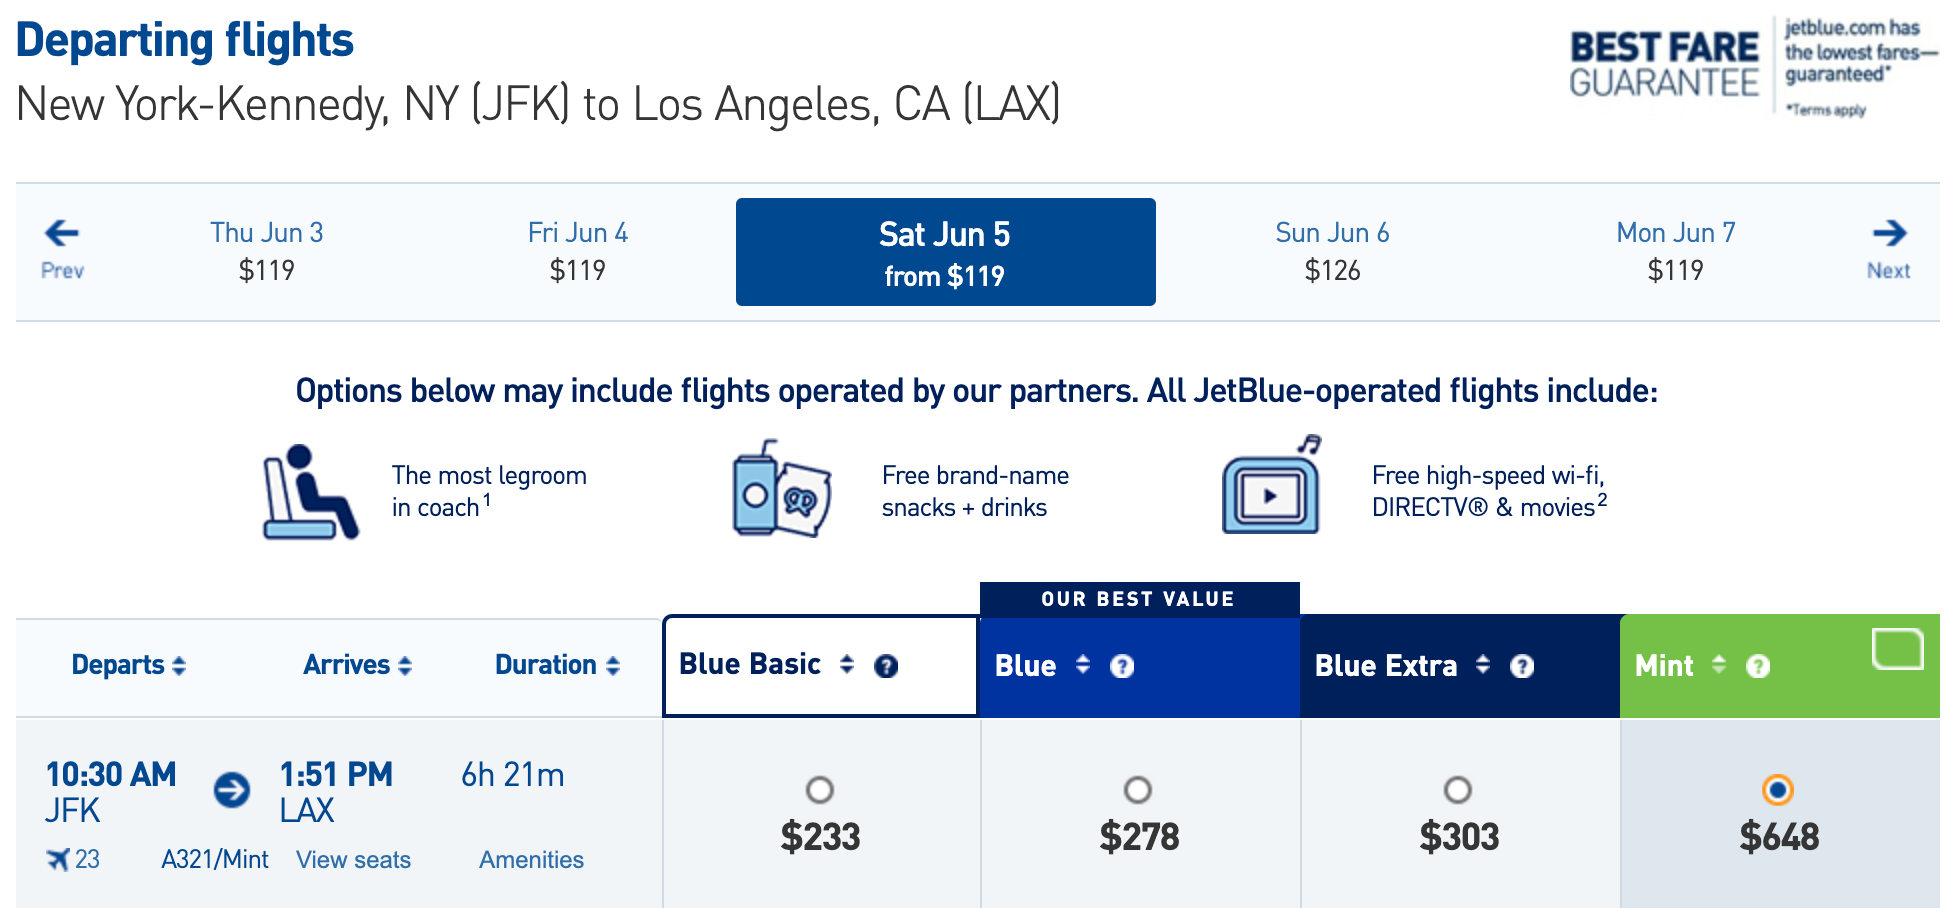
Task: Switch to Thu Jun 3 date
Action: 266,251
